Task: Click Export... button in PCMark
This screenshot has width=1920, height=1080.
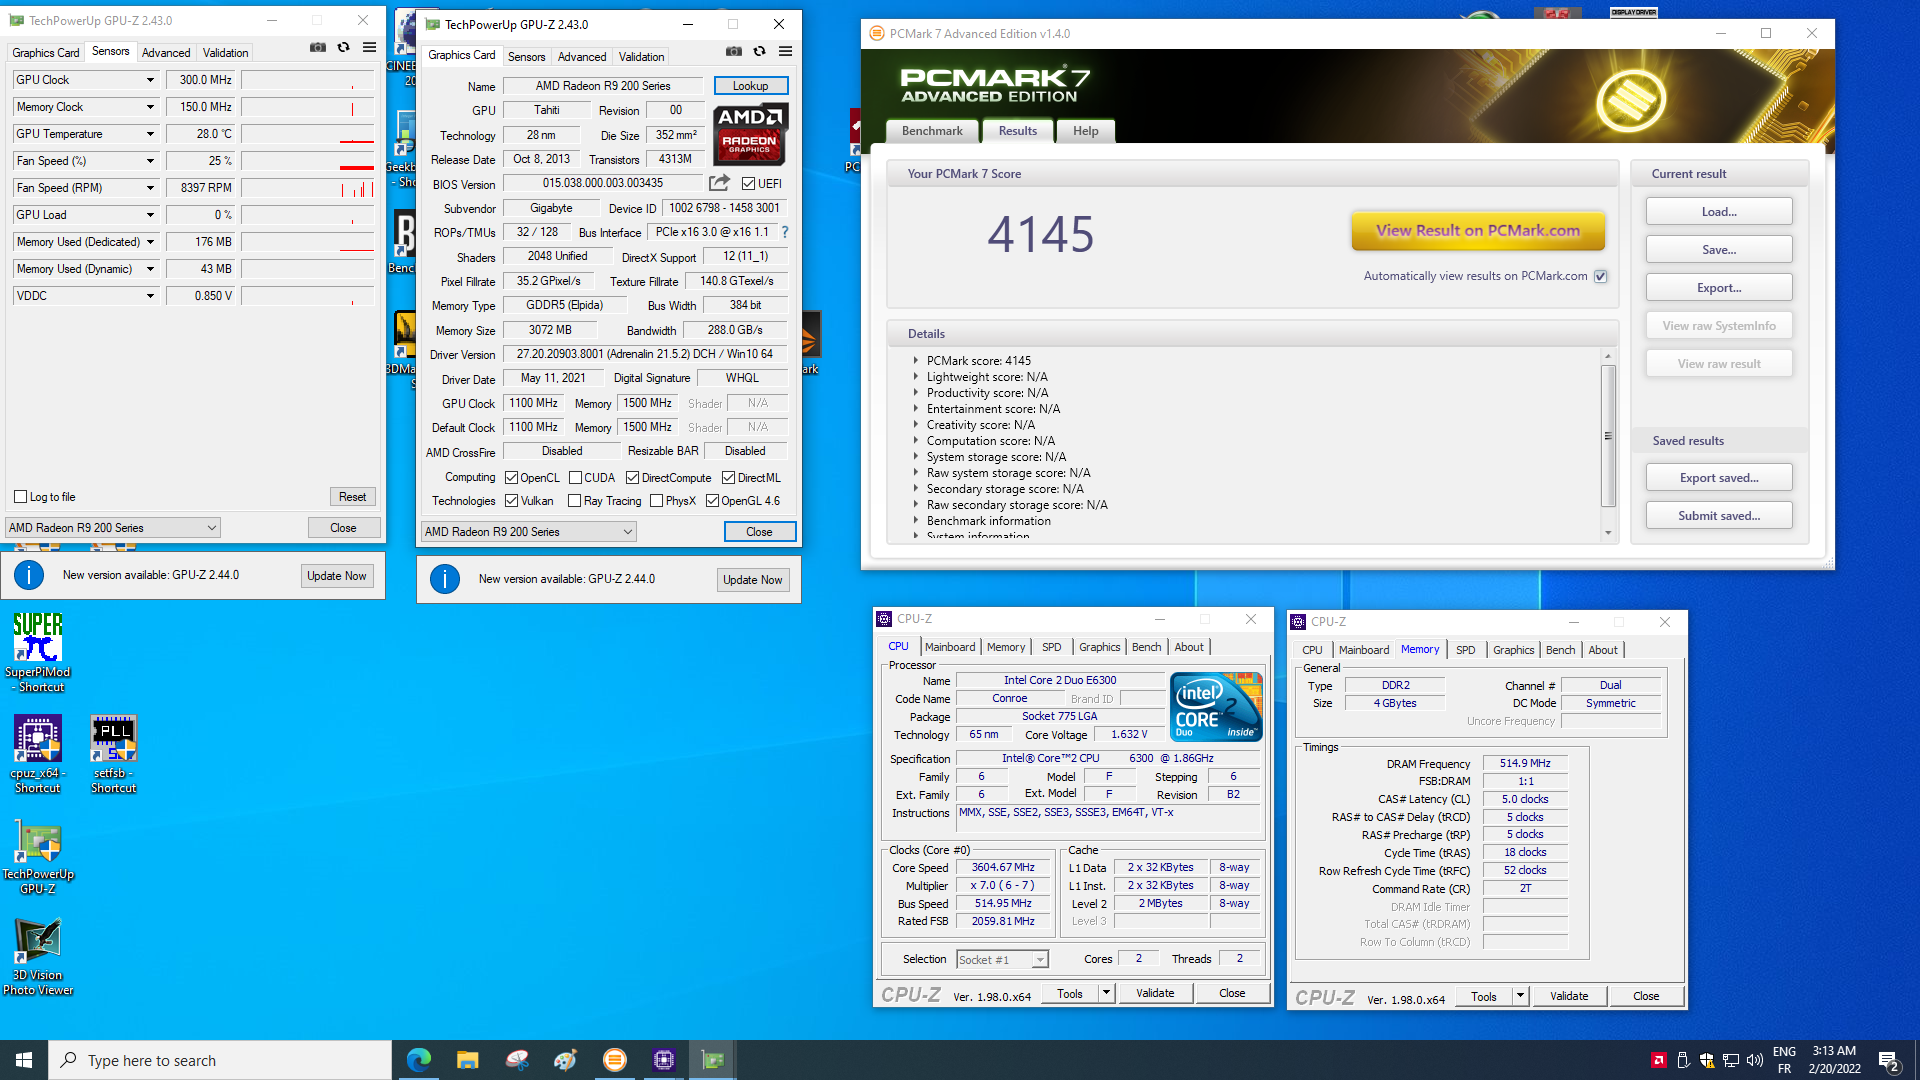Action: pyautogui.click(x=1719, y=288)
